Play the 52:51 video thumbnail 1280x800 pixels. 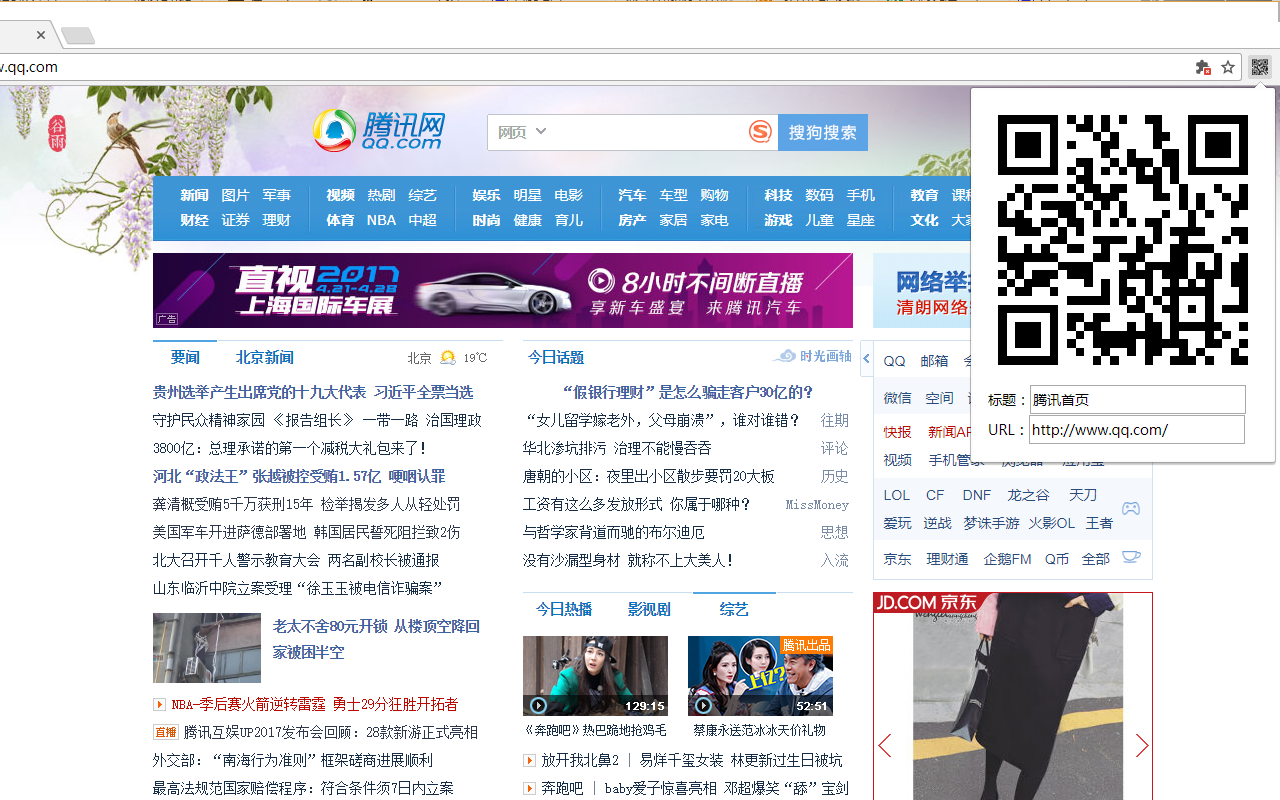click(760, 676)
